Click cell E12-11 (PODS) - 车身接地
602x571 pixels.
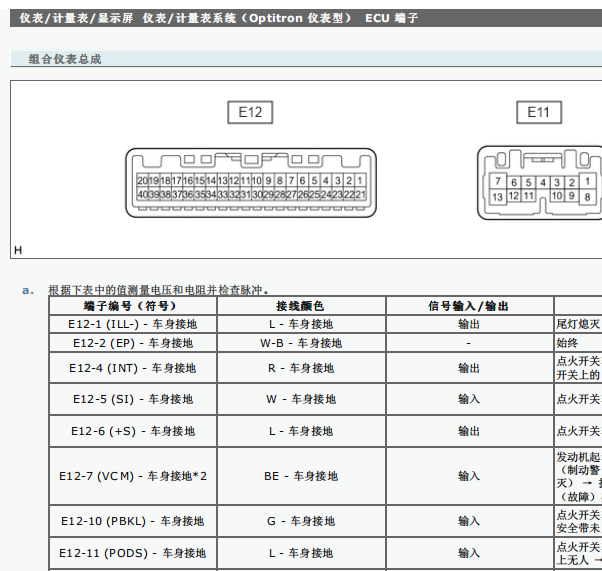[x=133, y=553]
